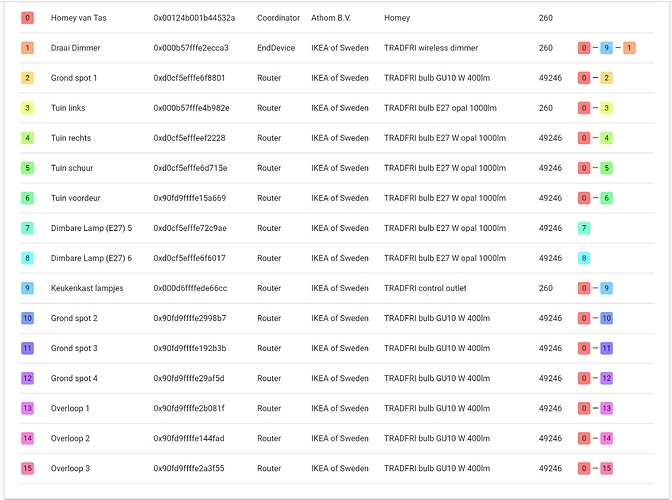
Task: Click value 260 in the Homey van Tas row
Action: (546, 18)
